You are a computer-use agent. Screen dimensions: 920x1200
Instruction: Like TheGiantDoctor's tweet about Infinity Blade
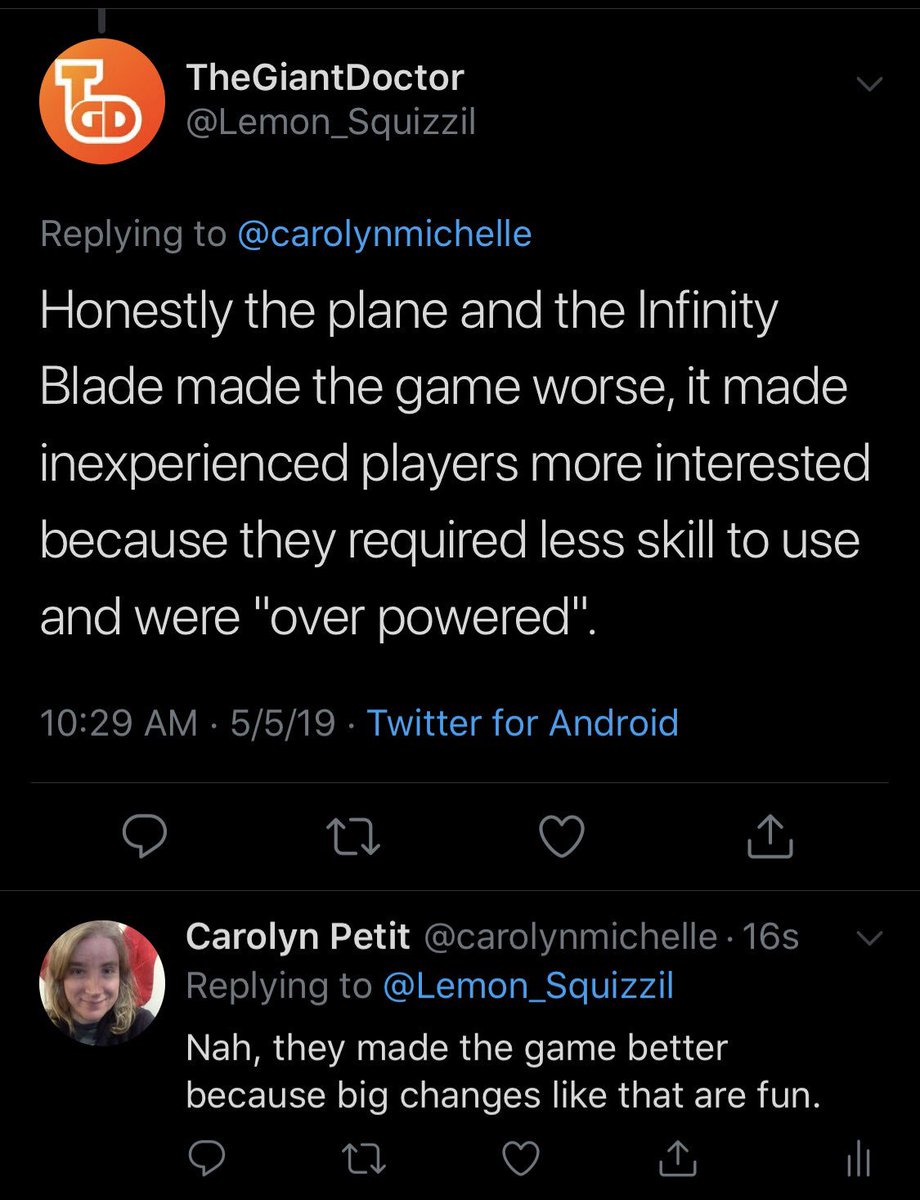click(562, 835)
